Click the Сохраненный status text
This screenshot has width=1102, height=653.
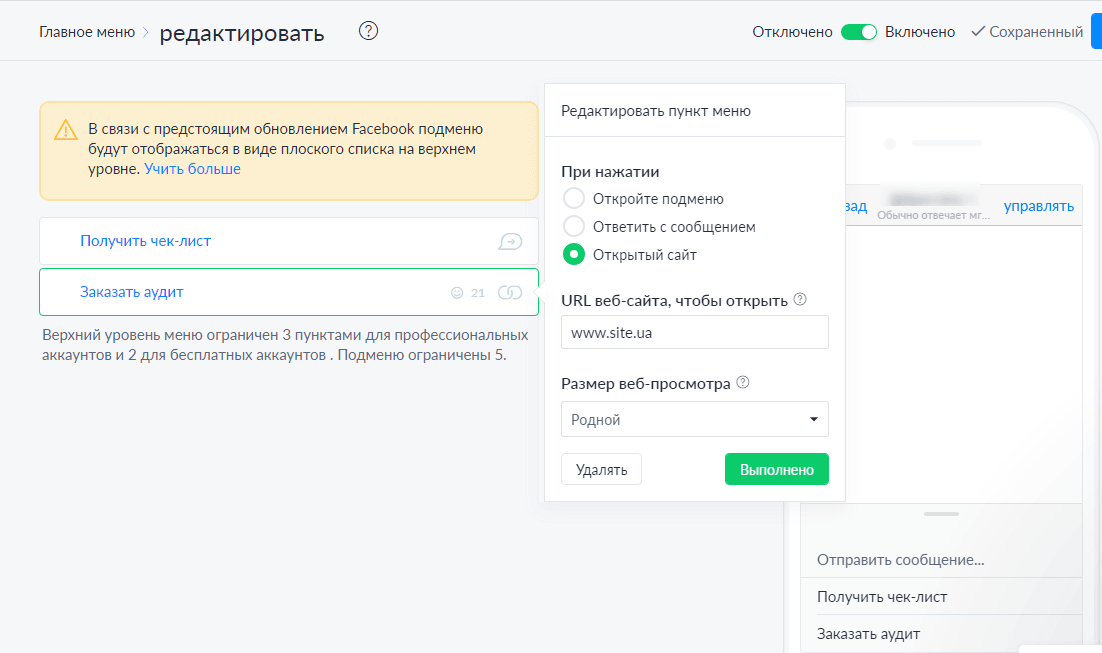(1036, 32)
